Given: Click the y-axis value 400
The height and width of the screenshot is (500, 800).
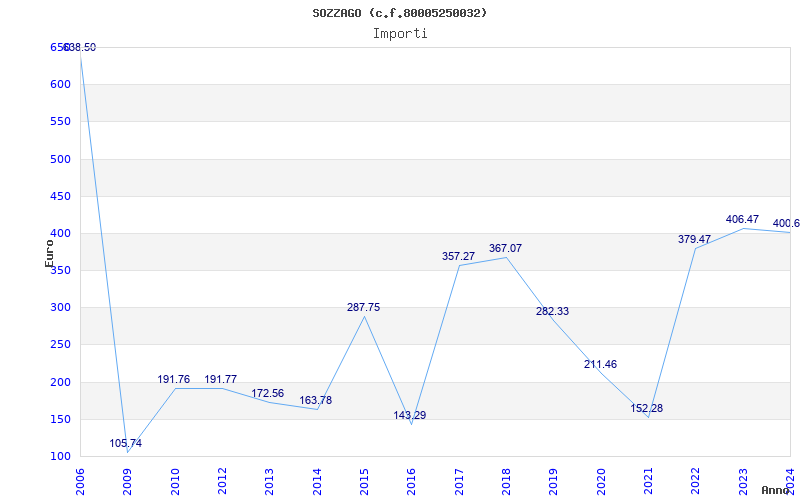Looking at the screenshot, I should coord(60,234).
